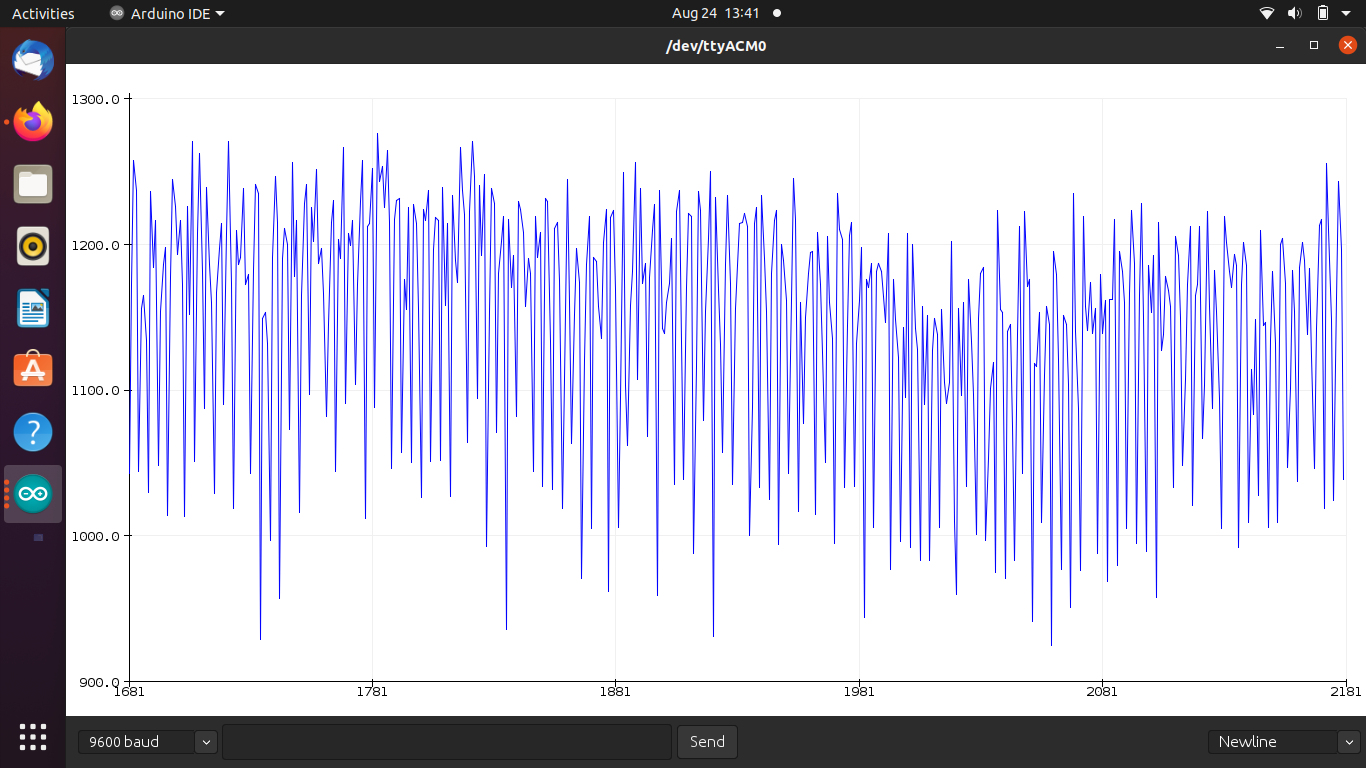This screenshot has width=1366, height=768.
Task: Click the serial message input field
Action: point(446,742)
